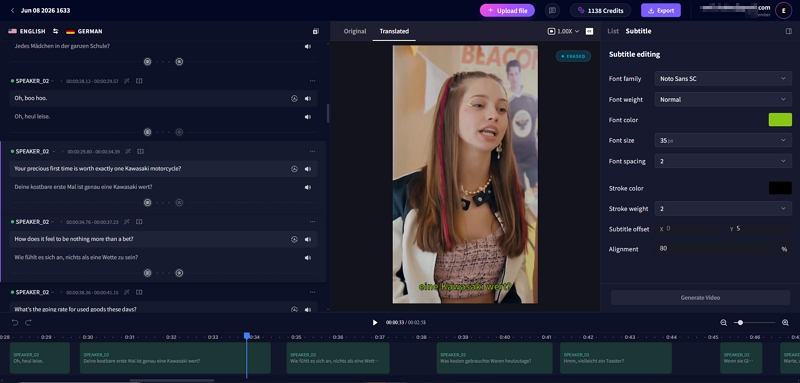
Task: Play audio for 'Your precious first time' line
Action: [x=308, y=169]
